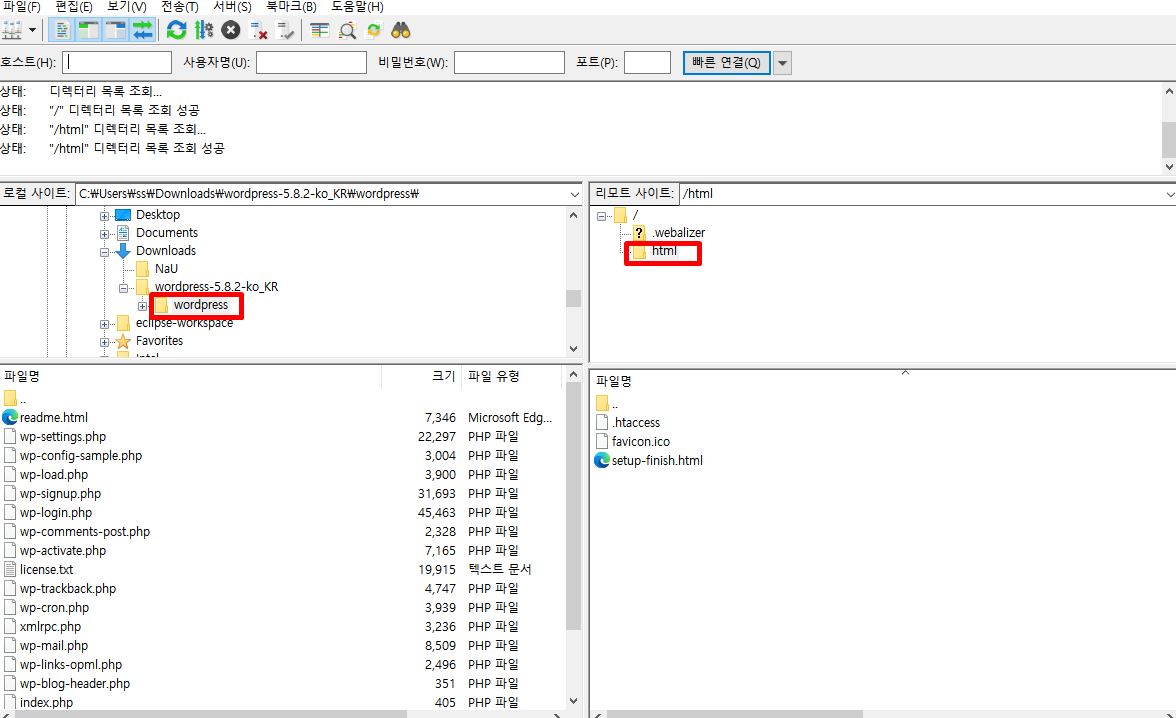Collapse the remote root / node
Screen dimensions: 1176x718
click(x=602, y=216)
